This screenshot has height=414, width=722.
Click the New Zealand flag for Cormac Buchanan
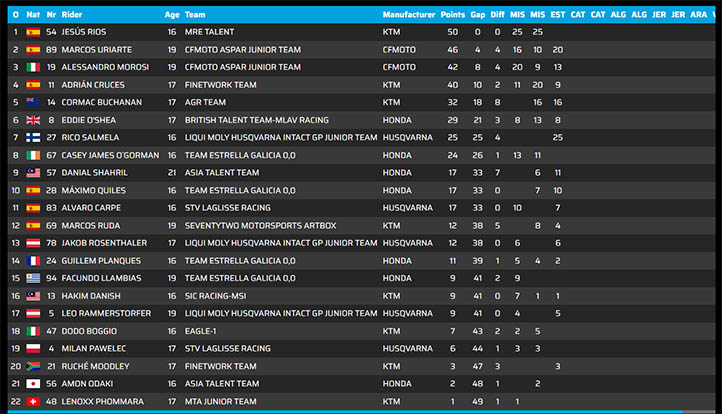click(x=33, y=102)
